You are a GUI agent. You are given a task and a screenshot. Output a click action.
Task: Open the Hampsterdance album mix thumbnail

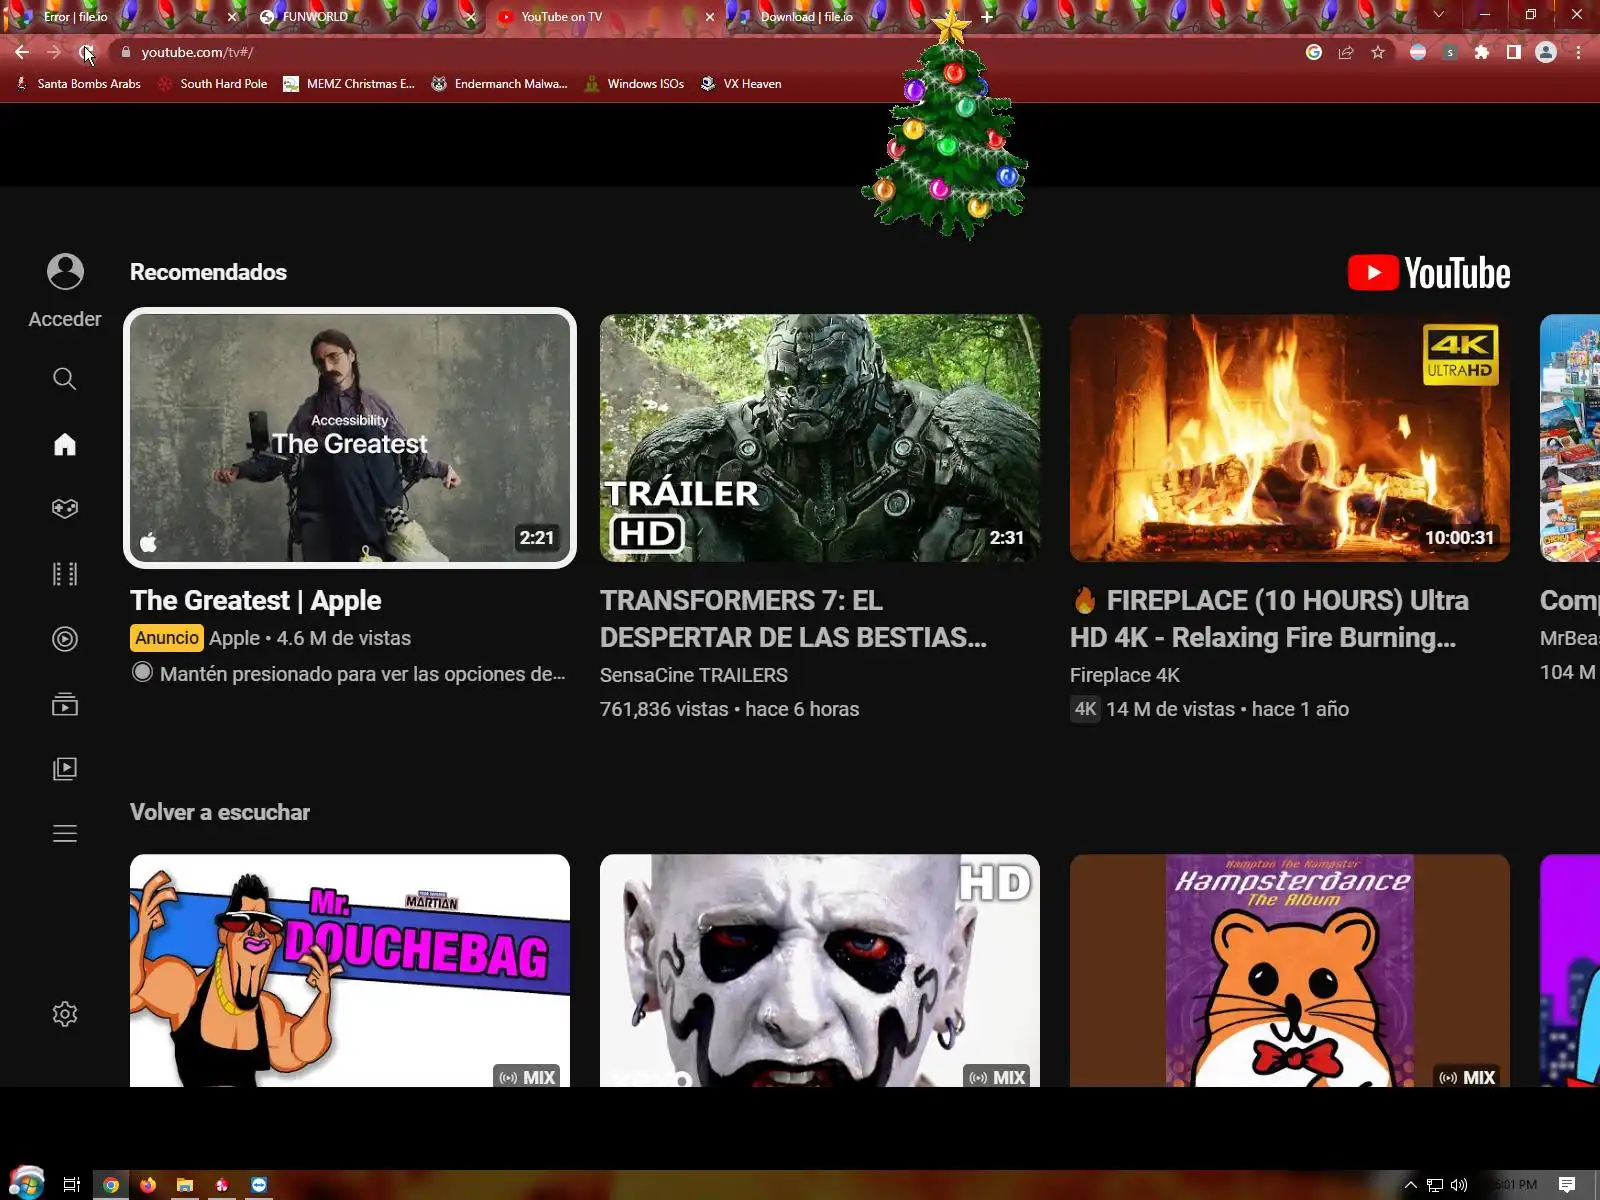1290,970
